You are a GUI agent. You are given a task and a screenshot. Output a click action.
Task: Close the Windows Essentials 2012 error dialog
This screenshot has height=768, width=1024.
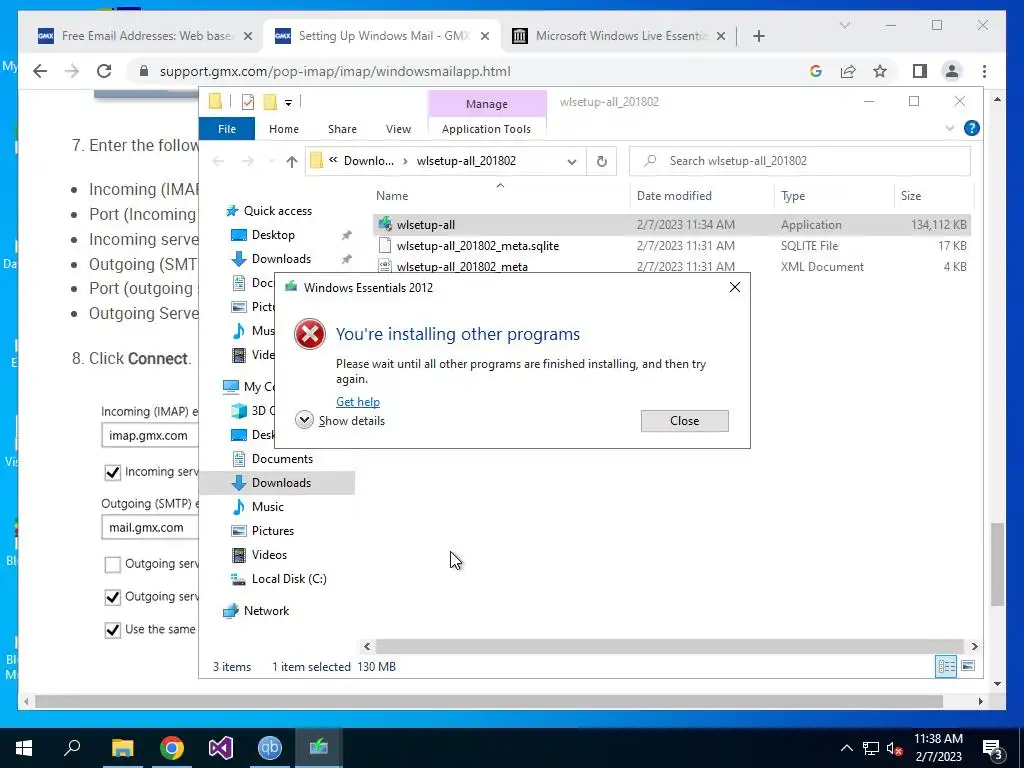click(684, 421)
